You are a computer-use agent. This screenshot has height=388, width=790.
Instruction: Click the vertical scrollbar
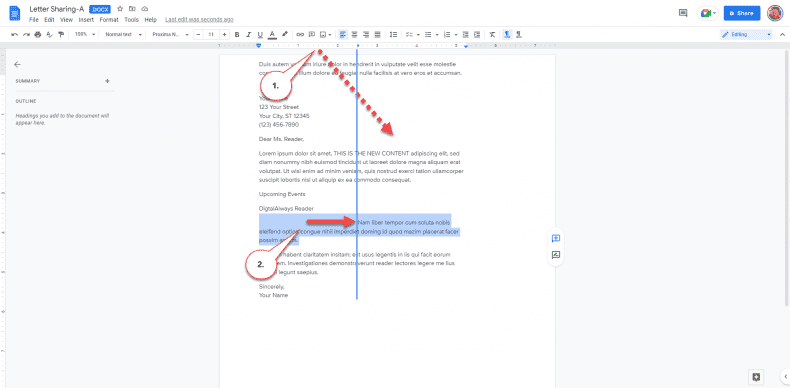787,177
